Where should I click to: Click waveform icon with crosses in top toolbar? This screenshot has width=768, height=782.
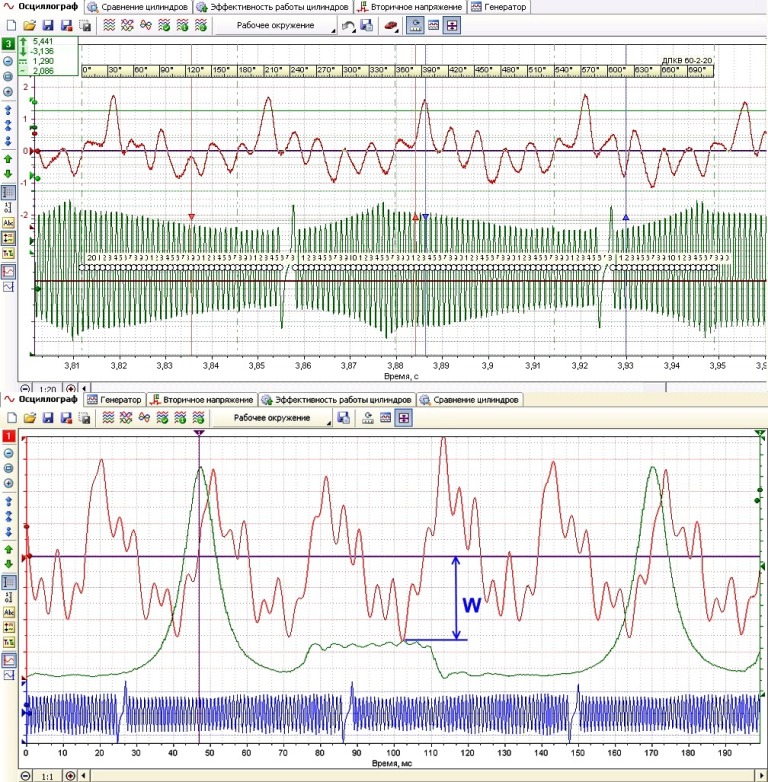[127, 25]
